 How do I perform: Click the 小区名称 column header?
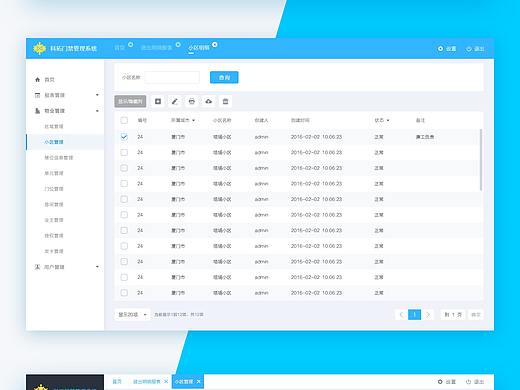point(222,120)
